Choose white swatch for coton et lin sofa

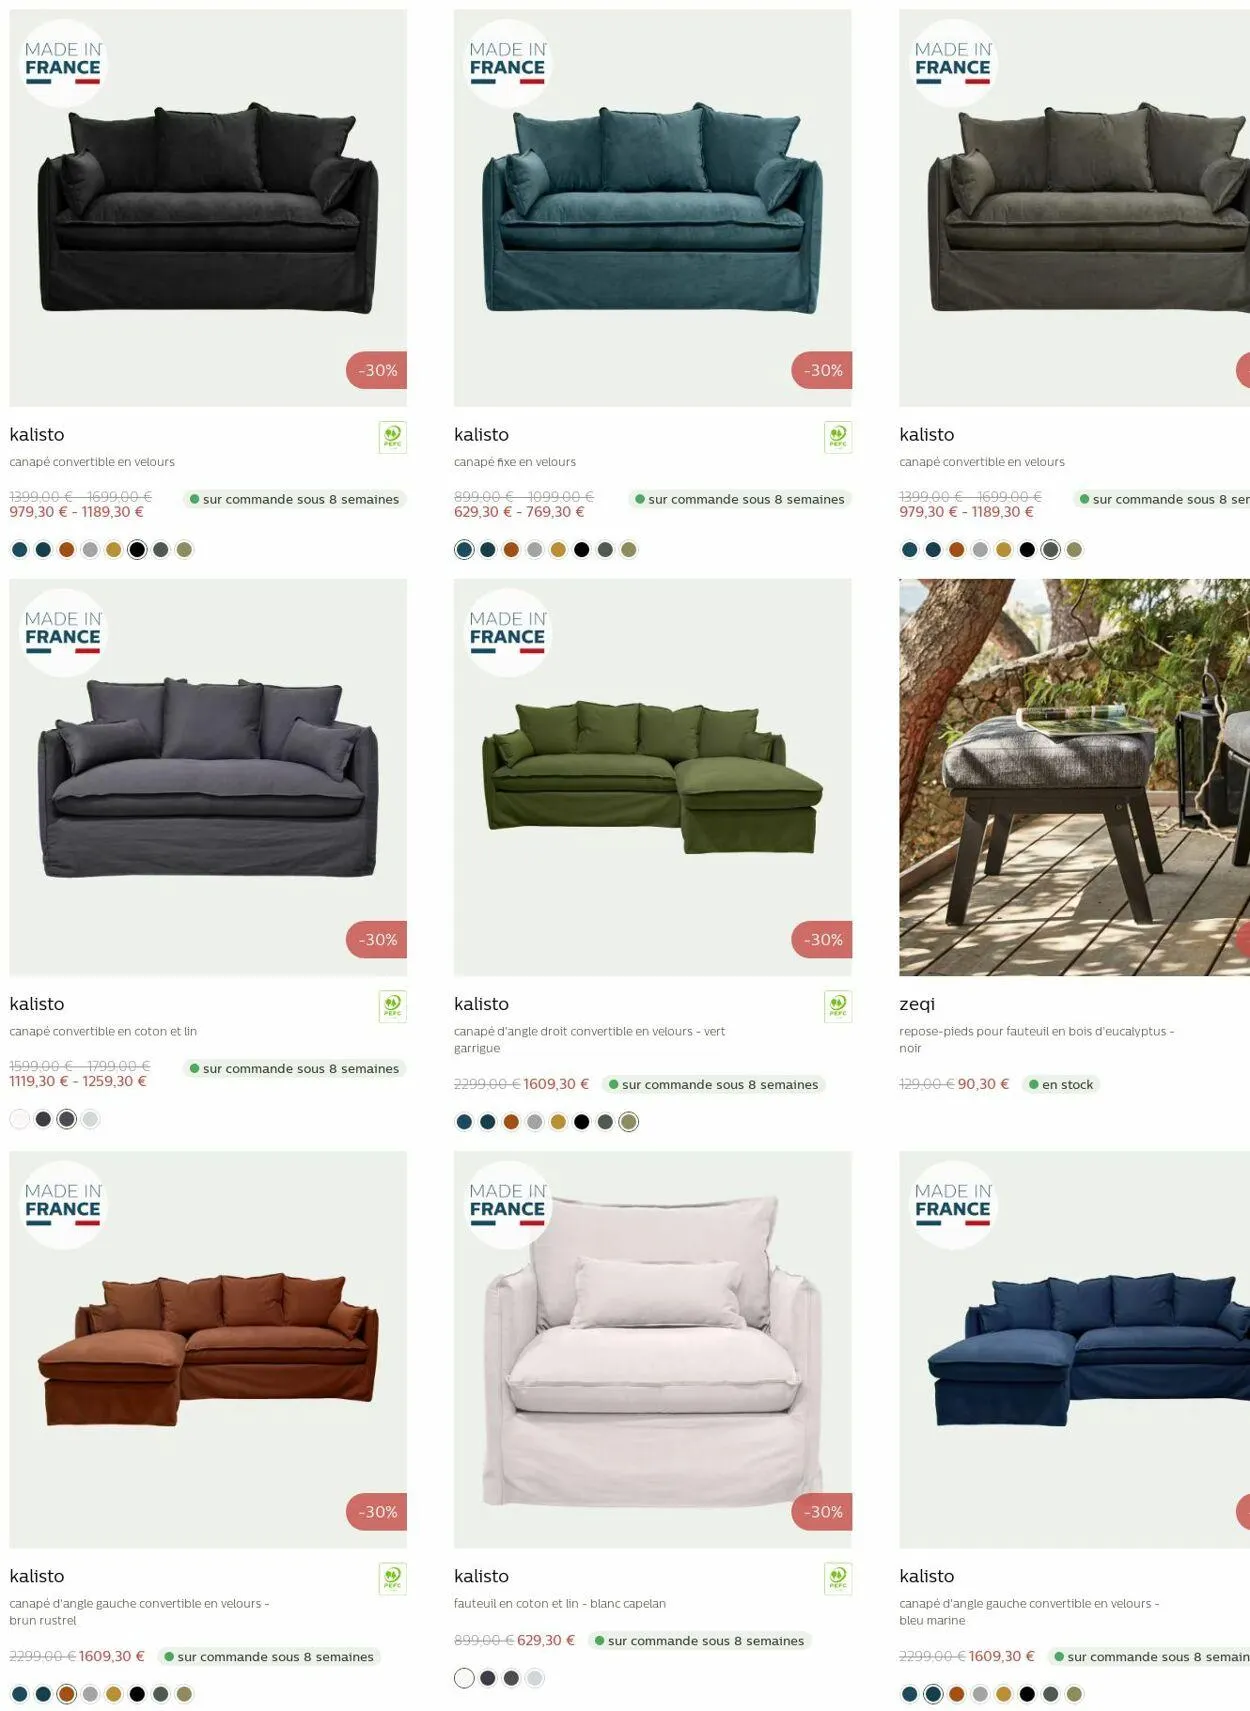coord(20,1119)
